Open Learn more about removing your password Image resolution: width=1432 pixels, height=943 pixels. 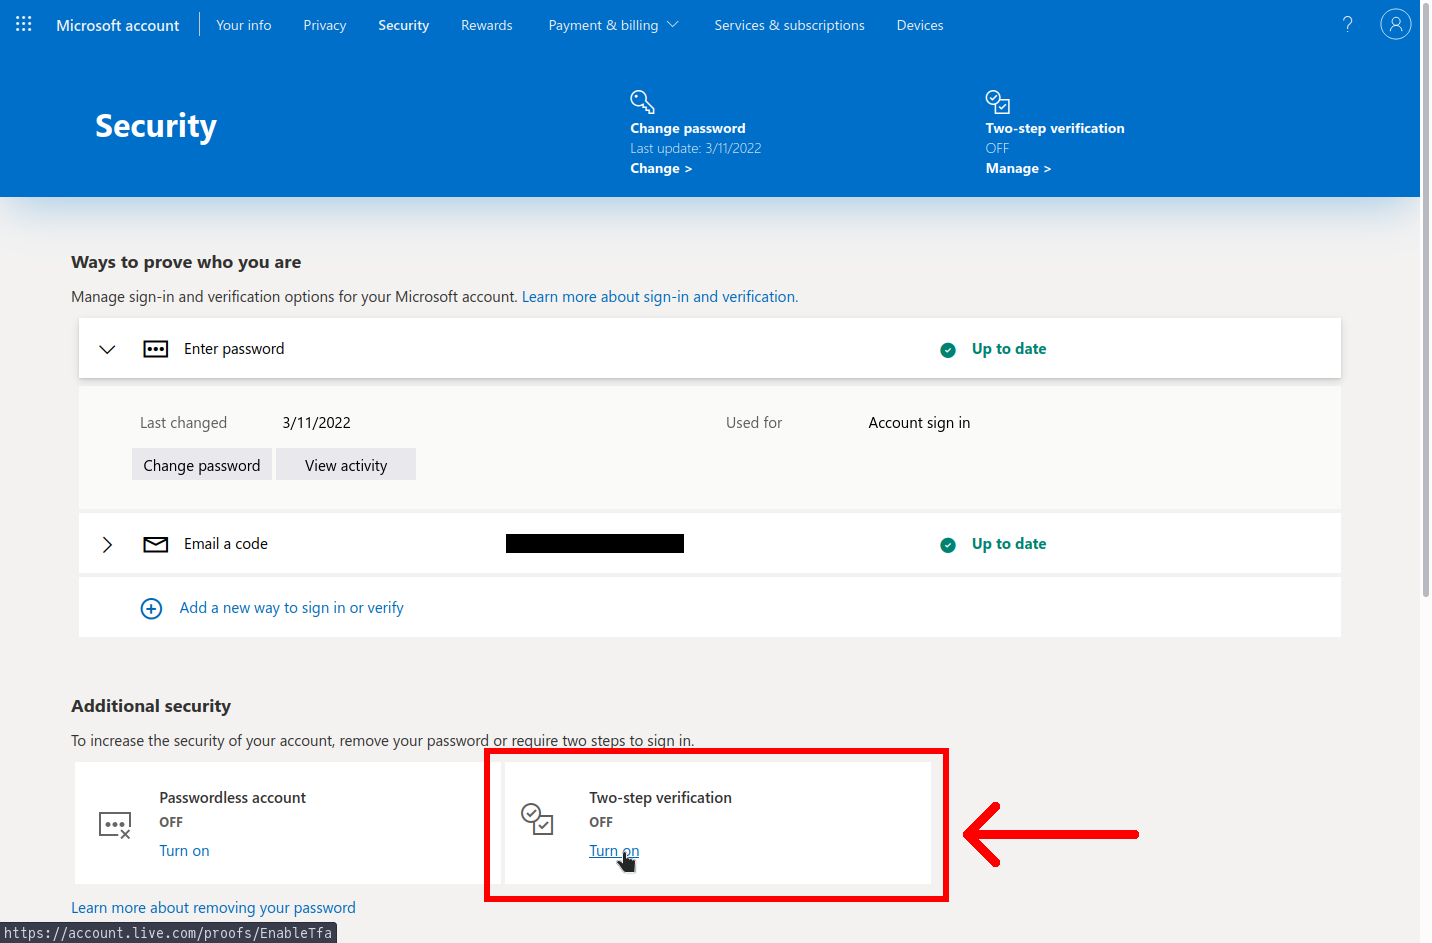point(213,908)
